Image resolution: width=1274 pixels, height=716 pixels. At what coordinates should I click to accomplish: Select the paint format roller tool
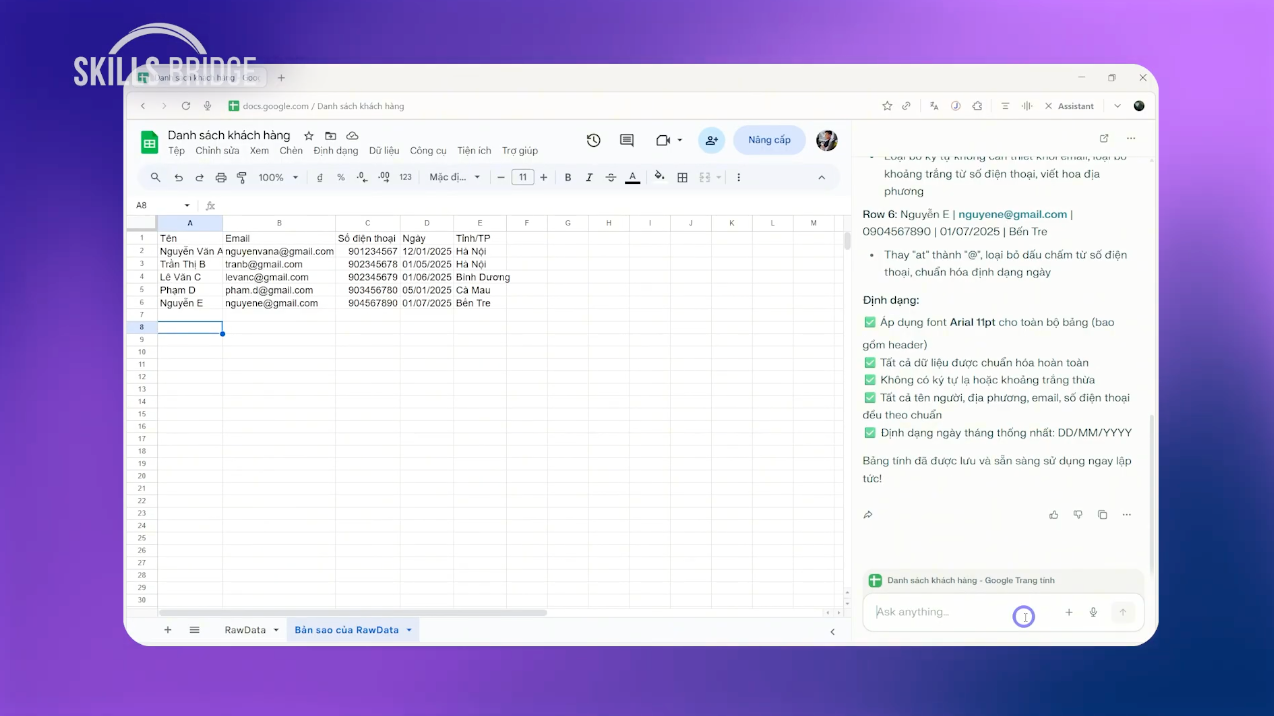tap(241, 178)
